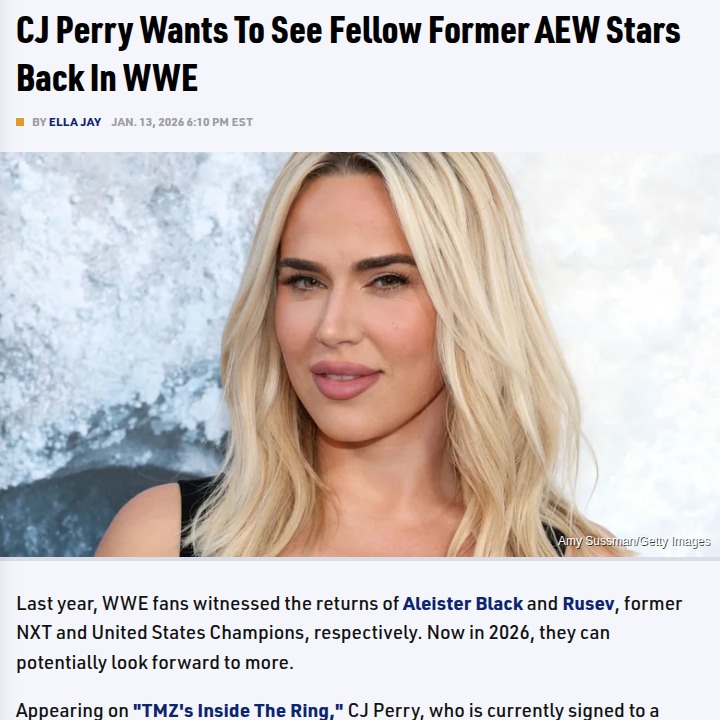Open the featured photo of CJ Perry

(x=360, y=354)
